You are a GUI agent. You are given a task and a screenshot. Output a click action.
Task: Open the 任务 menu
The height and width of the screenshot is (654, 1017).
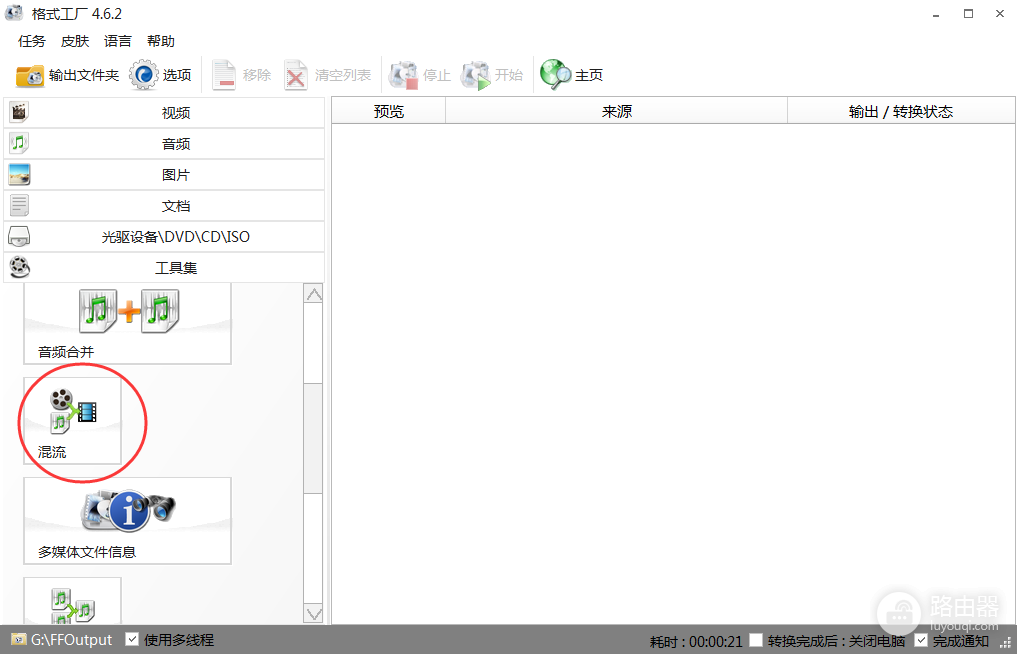(x=32, y=42)
